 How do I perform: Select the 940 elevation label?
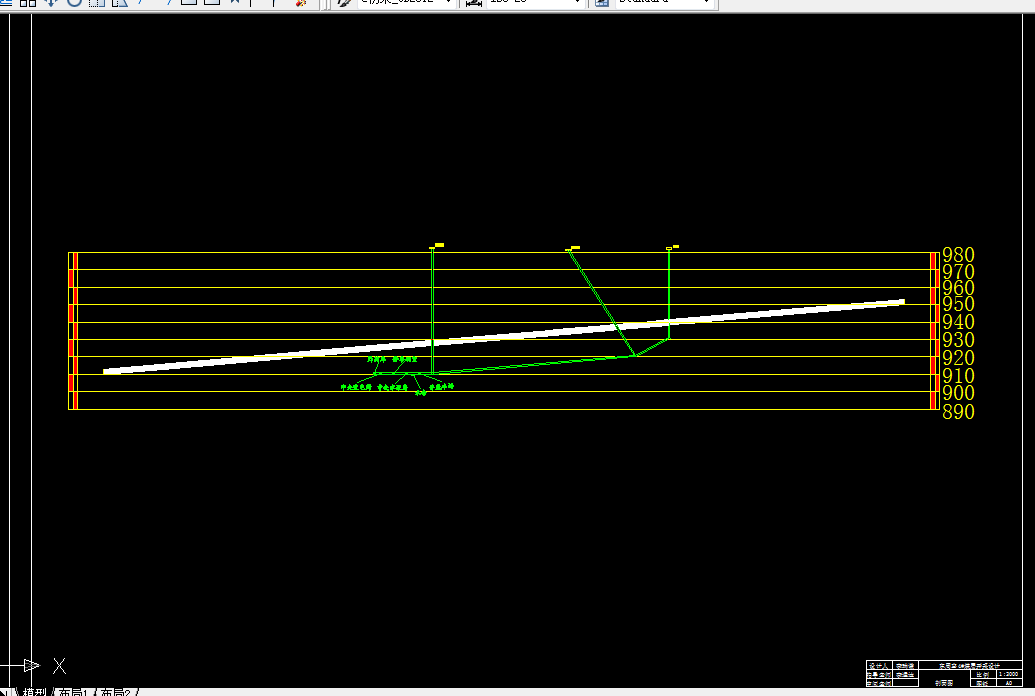point(958,322)
